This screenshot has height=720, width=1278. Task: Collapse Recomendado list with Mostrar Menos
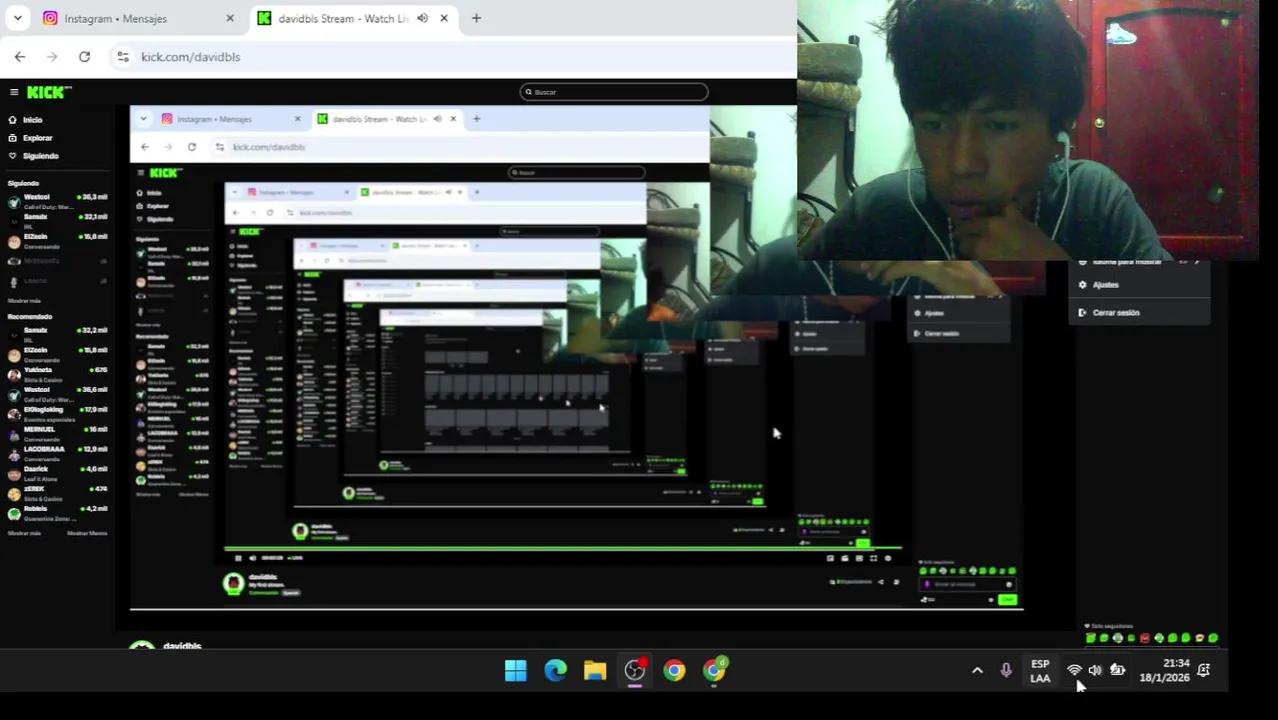click(87, 534)
